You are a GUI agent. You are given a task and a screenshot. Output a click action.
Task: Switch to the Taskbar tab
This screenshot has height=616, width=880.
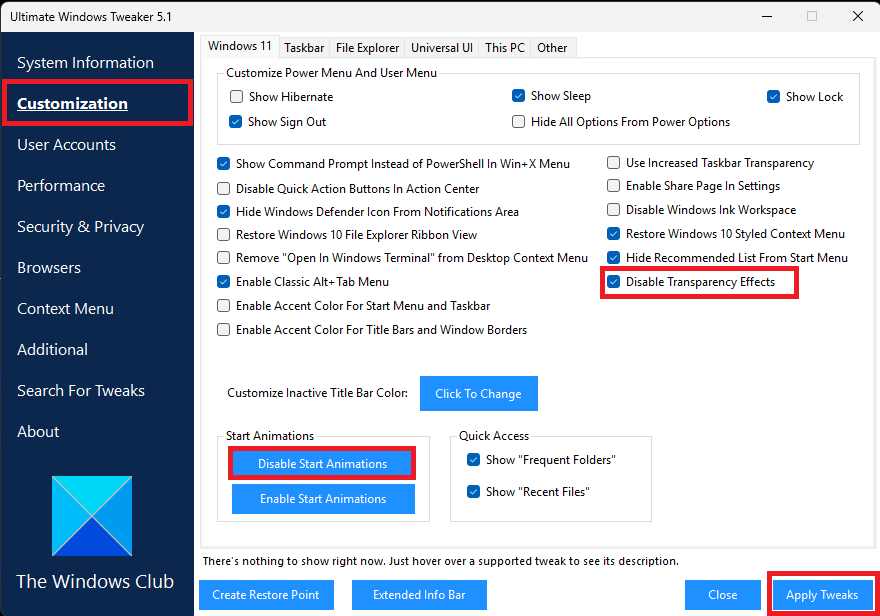303,47
